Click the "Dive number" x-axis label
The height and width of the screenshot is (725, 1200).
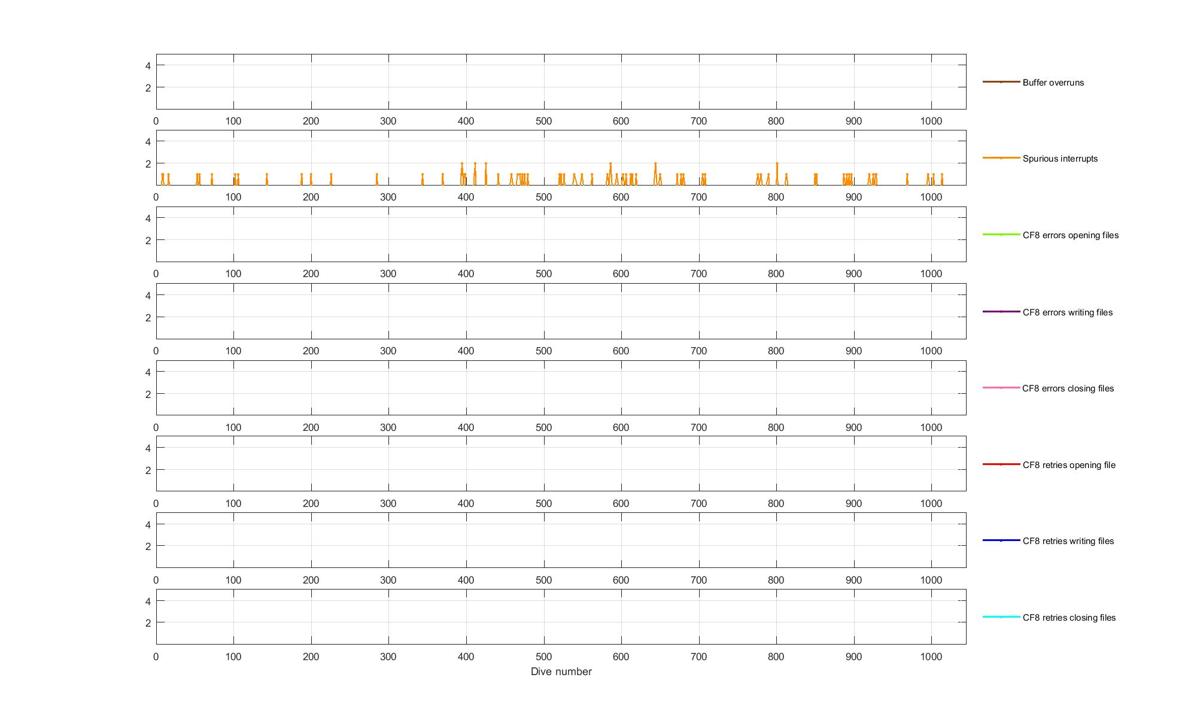click(x=561, y=672)
